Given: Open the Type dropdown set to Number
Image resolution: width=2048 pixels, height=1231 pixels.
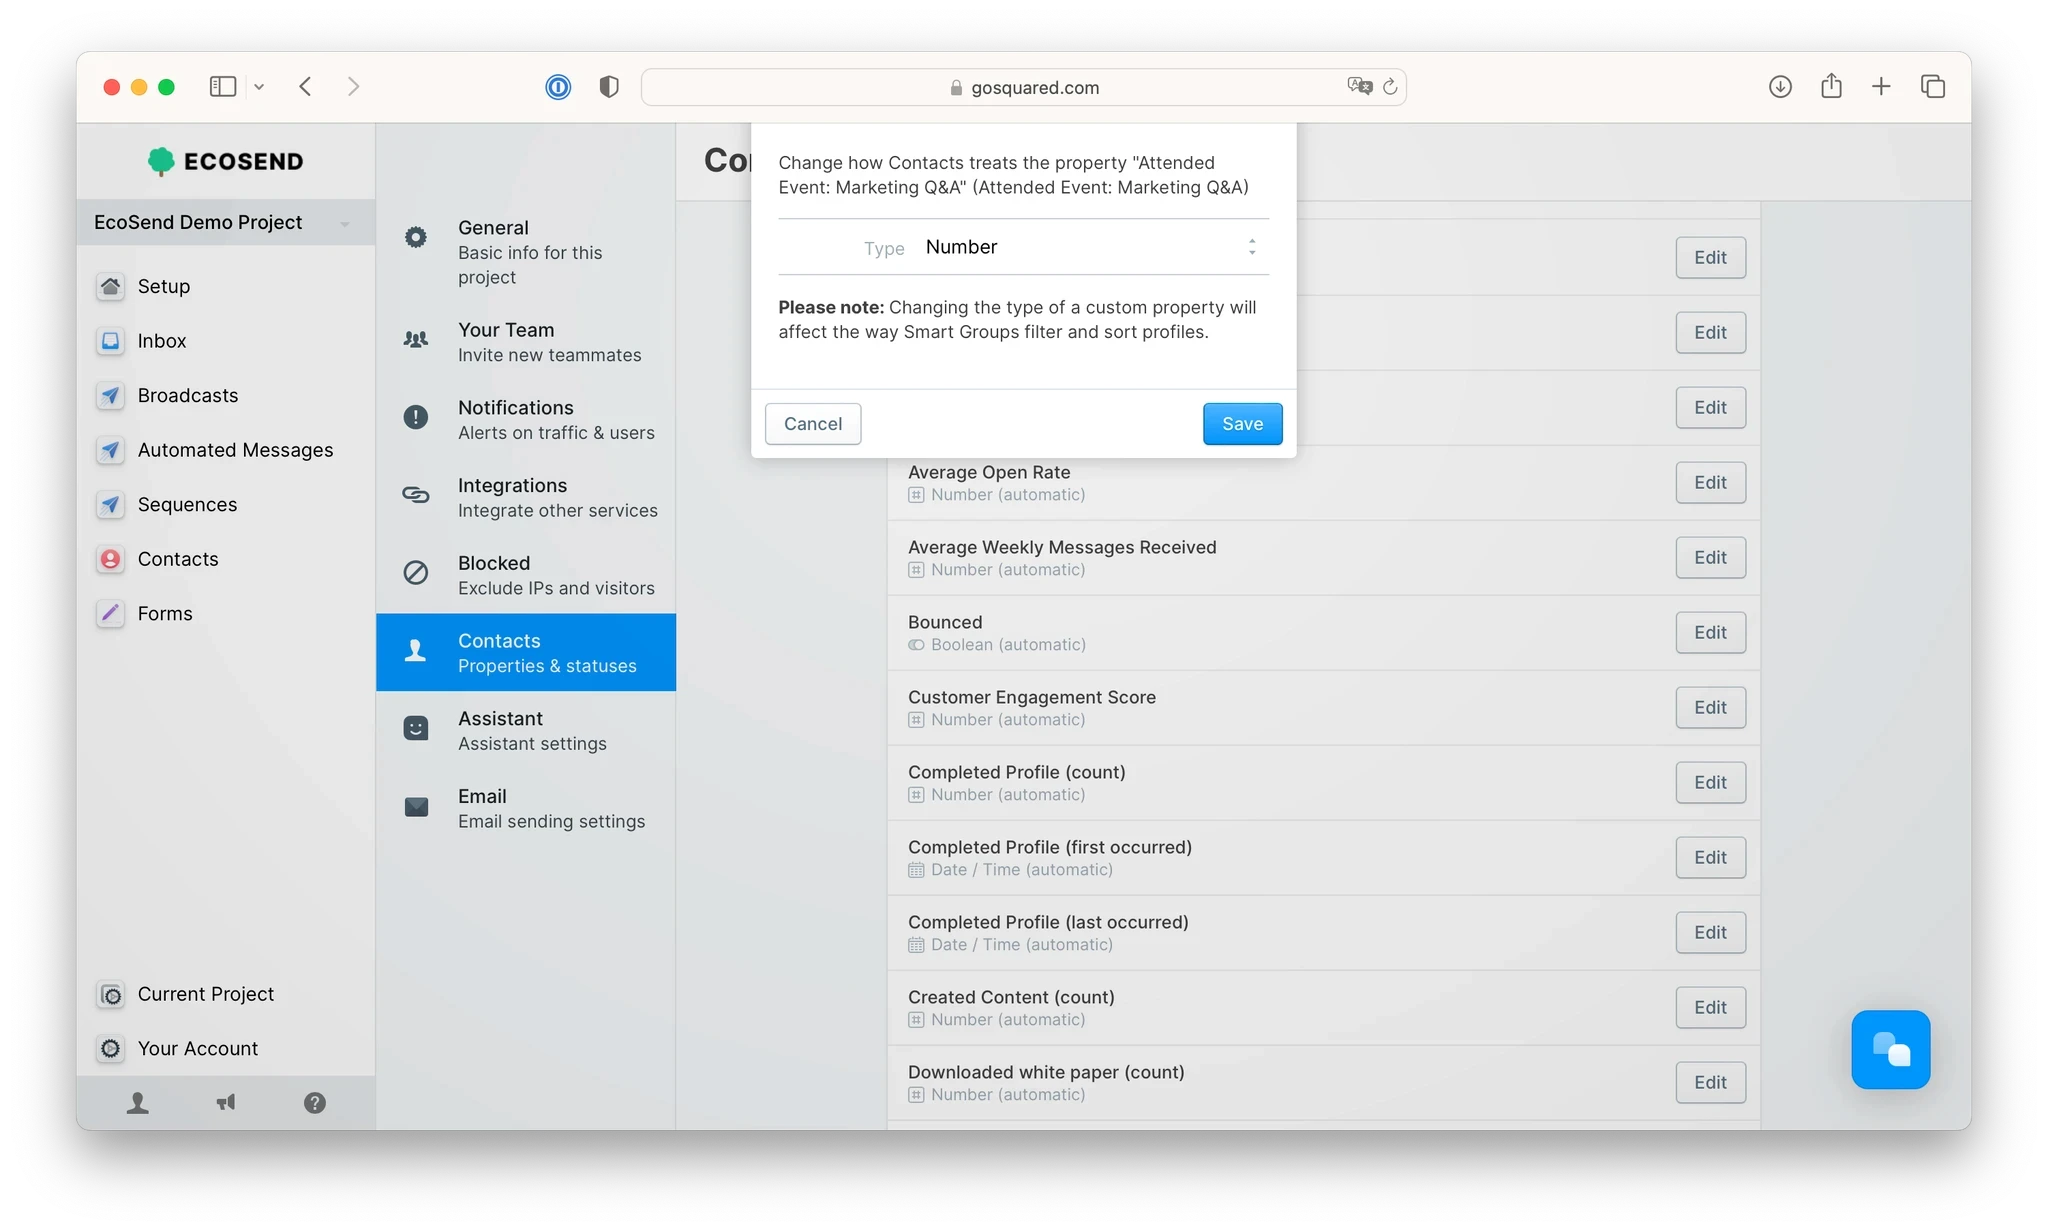Looking at the screenshot, I should click(1089, 247).
